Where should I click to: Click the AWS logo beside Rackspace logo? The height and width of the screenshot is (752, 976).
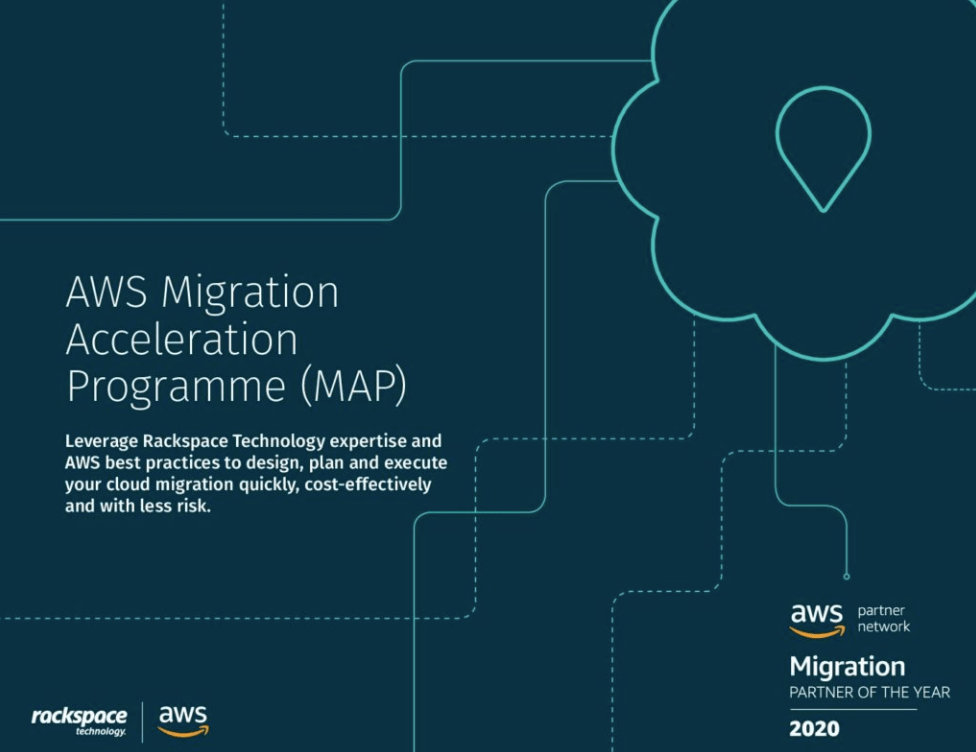(183, 721)
